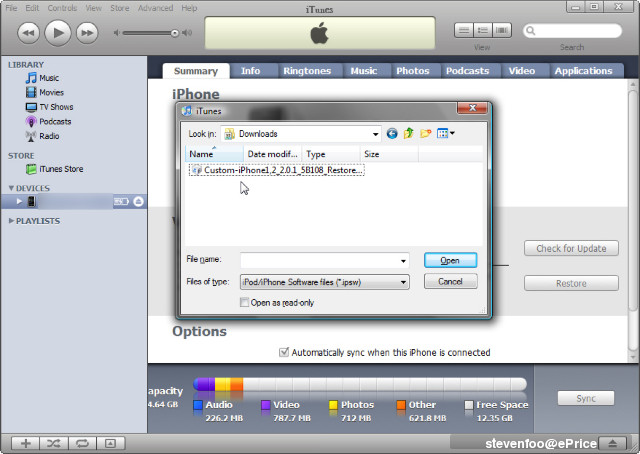Open the Store menu
This screenshot has width=640, height=454.
120,8
